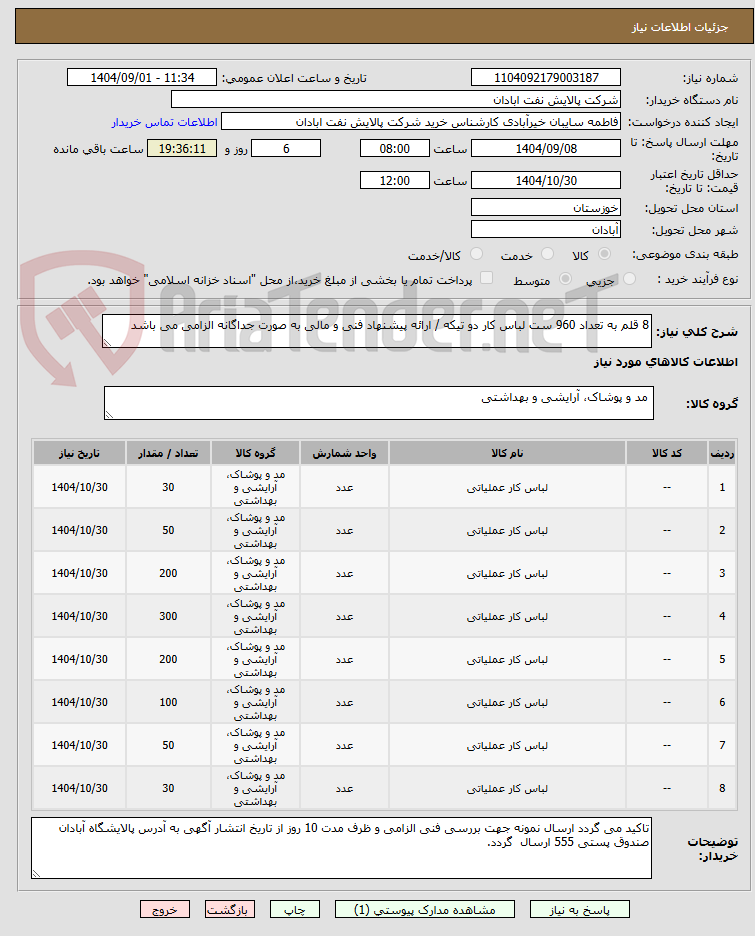Select the کالا/خدمت radio button
Screen dimensions: 755x936
476,254
